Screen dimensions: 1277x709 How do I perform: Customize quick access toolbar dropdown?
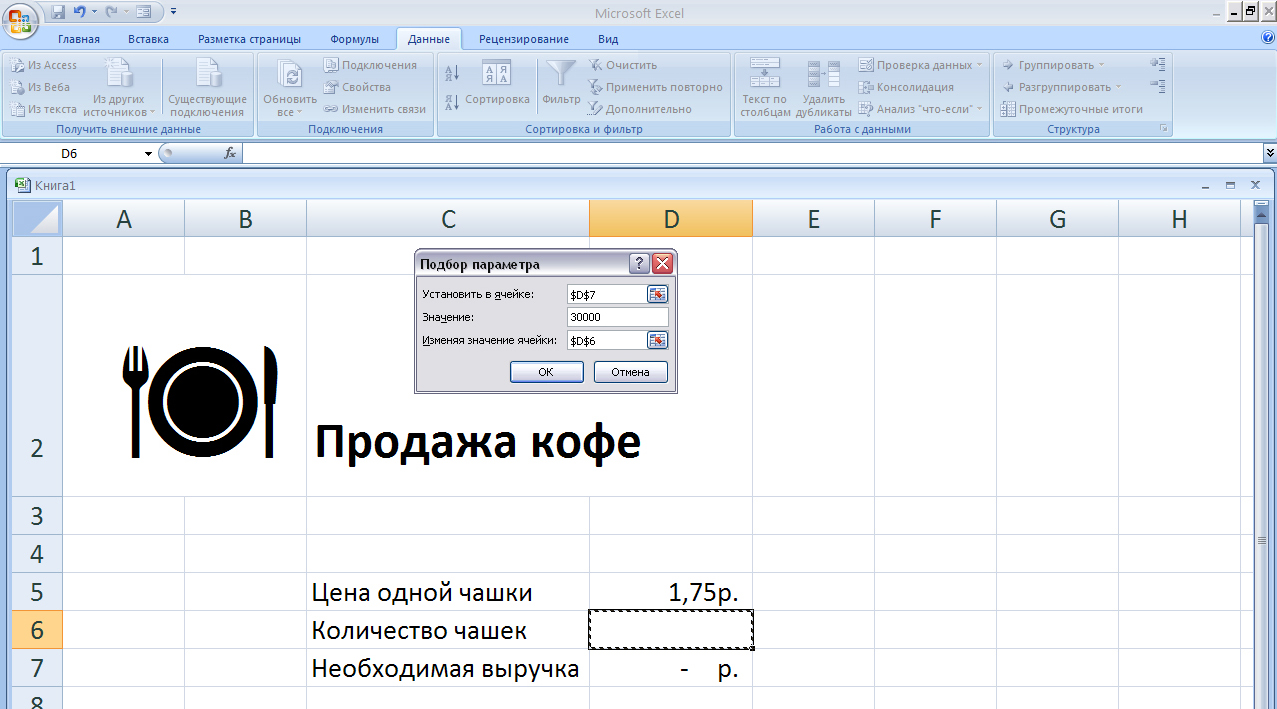click(173, 12)
